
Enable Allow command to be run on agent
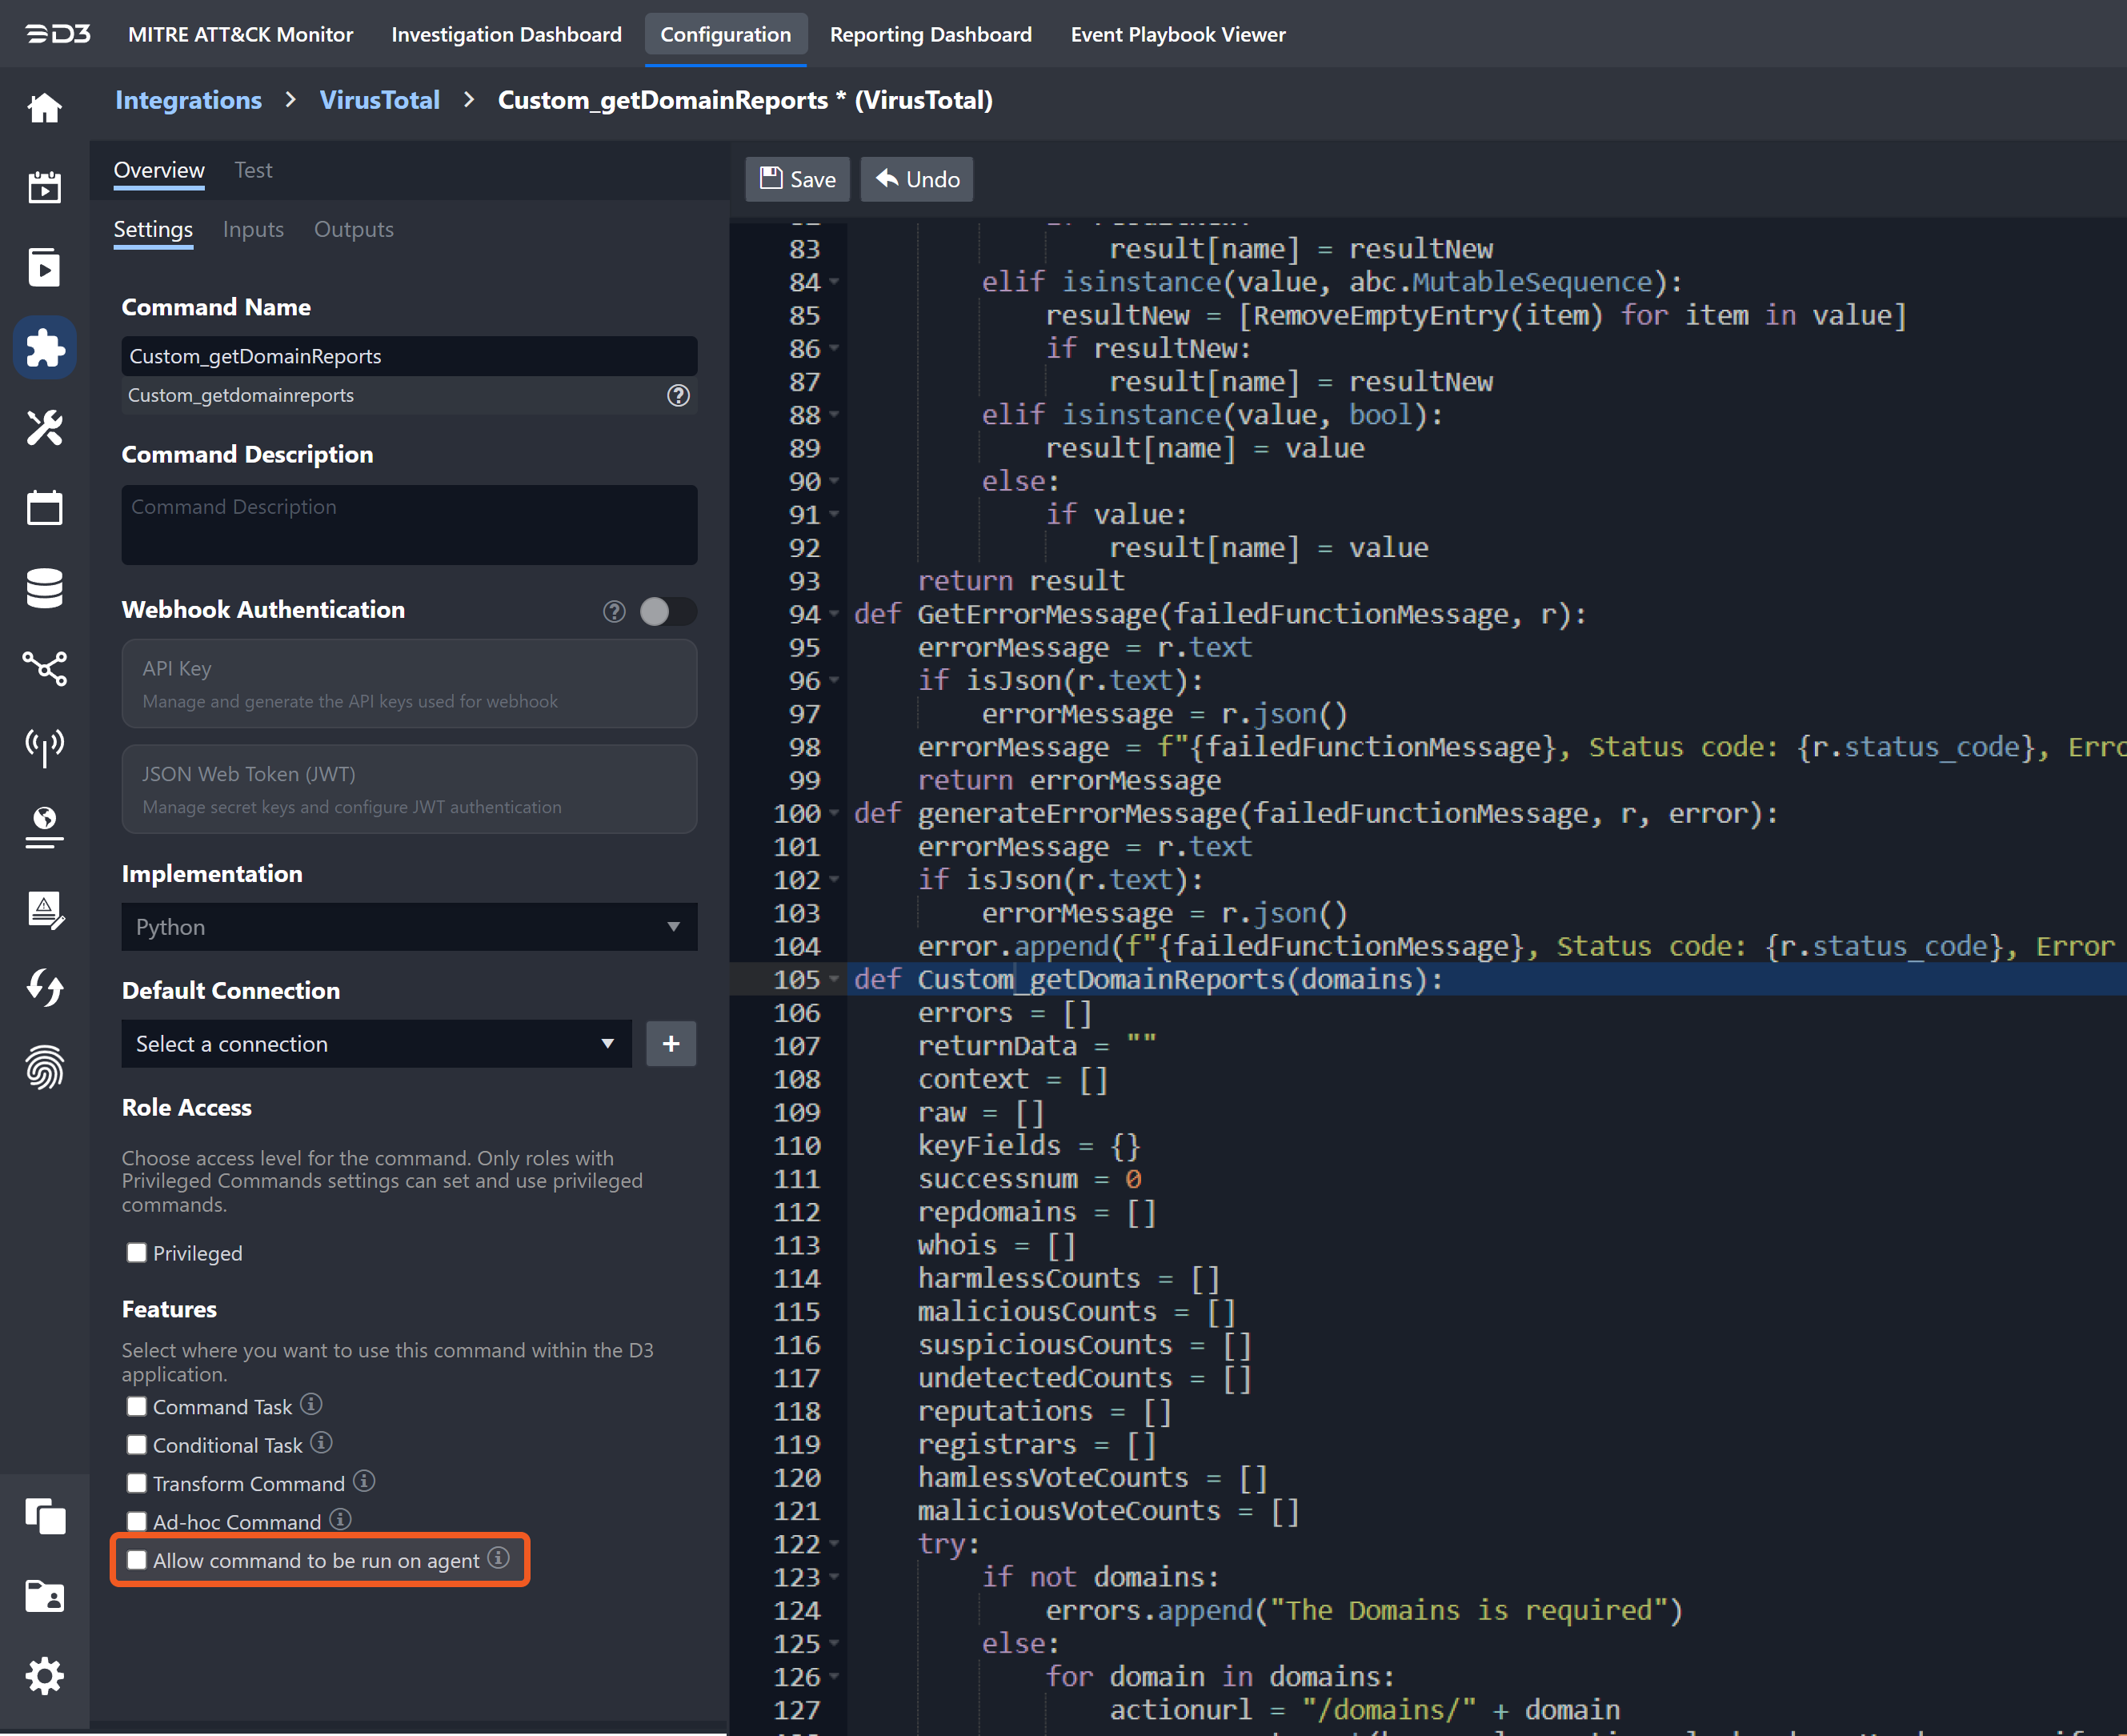point(137,1560)
